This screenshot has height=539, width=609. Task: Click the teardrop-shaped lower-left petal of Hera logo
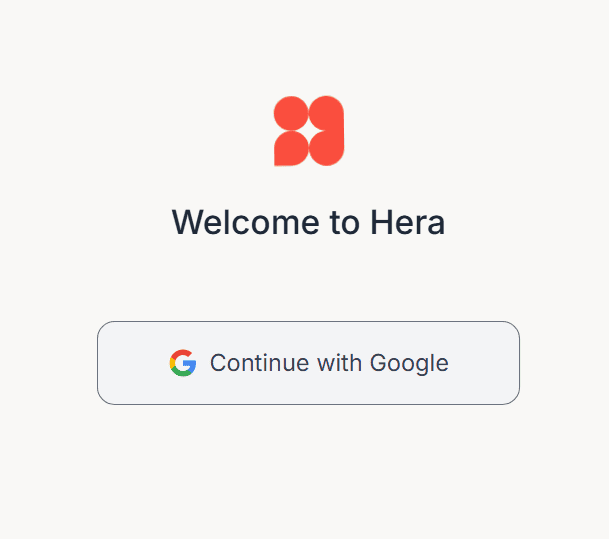(291, 148)
